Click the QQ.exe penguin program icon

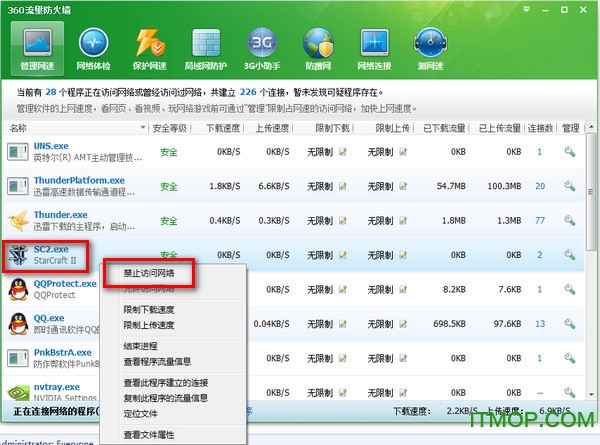point(18,324)
